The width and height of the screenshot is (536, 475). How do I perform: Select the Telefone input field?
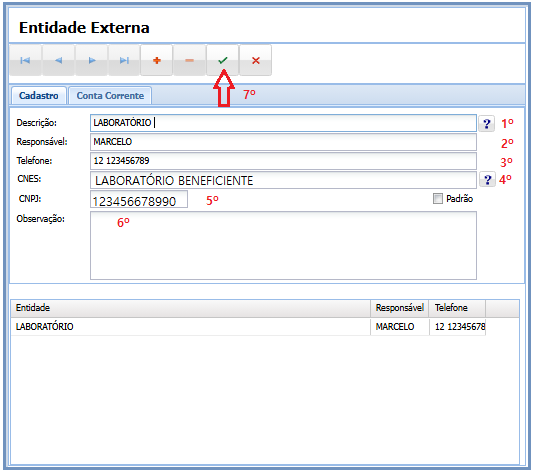[x=283, y=161]
